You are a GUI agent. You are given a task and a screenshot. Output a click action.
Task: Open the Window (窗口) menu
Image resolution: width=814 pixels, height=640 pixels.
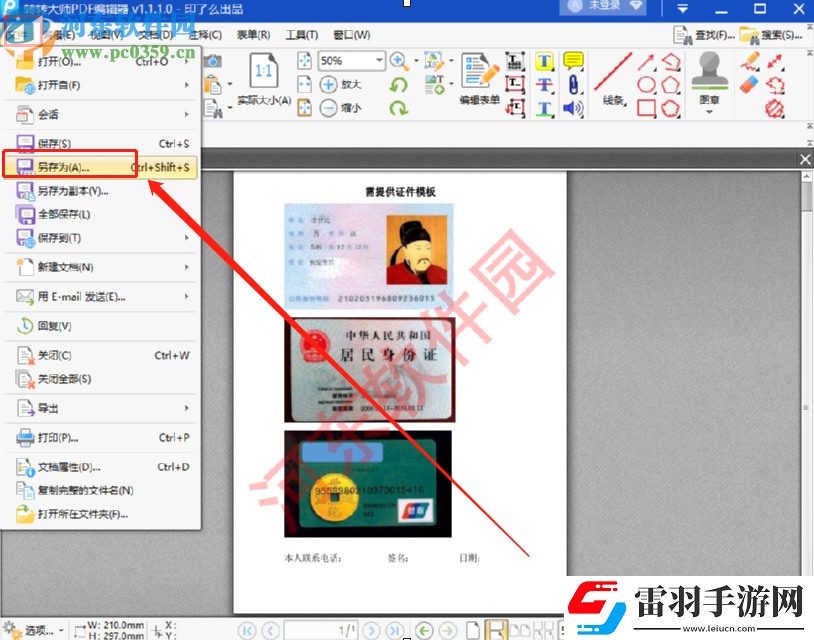pyautogui.click(x=351, y=35)
